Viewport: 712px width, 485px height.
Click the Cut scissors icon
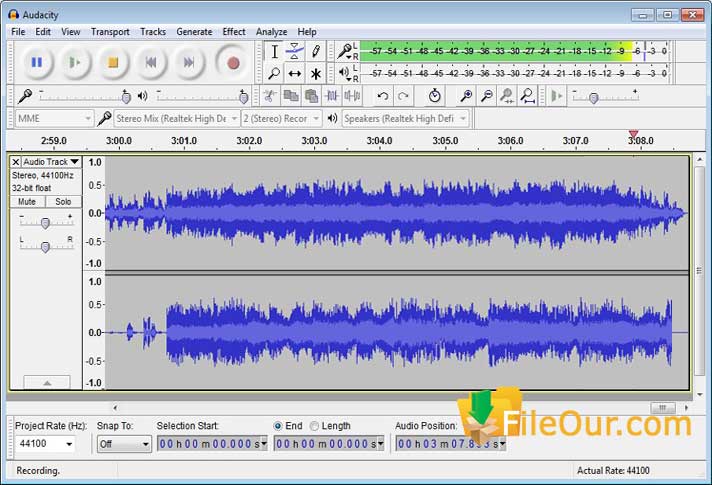coord(270,96)
